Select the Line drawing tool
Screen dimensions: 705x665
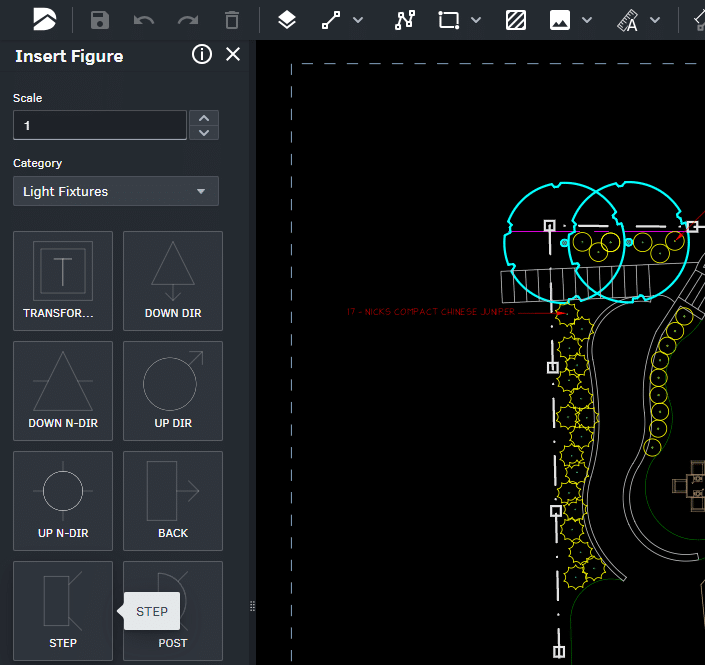click(x=331, y=20)
